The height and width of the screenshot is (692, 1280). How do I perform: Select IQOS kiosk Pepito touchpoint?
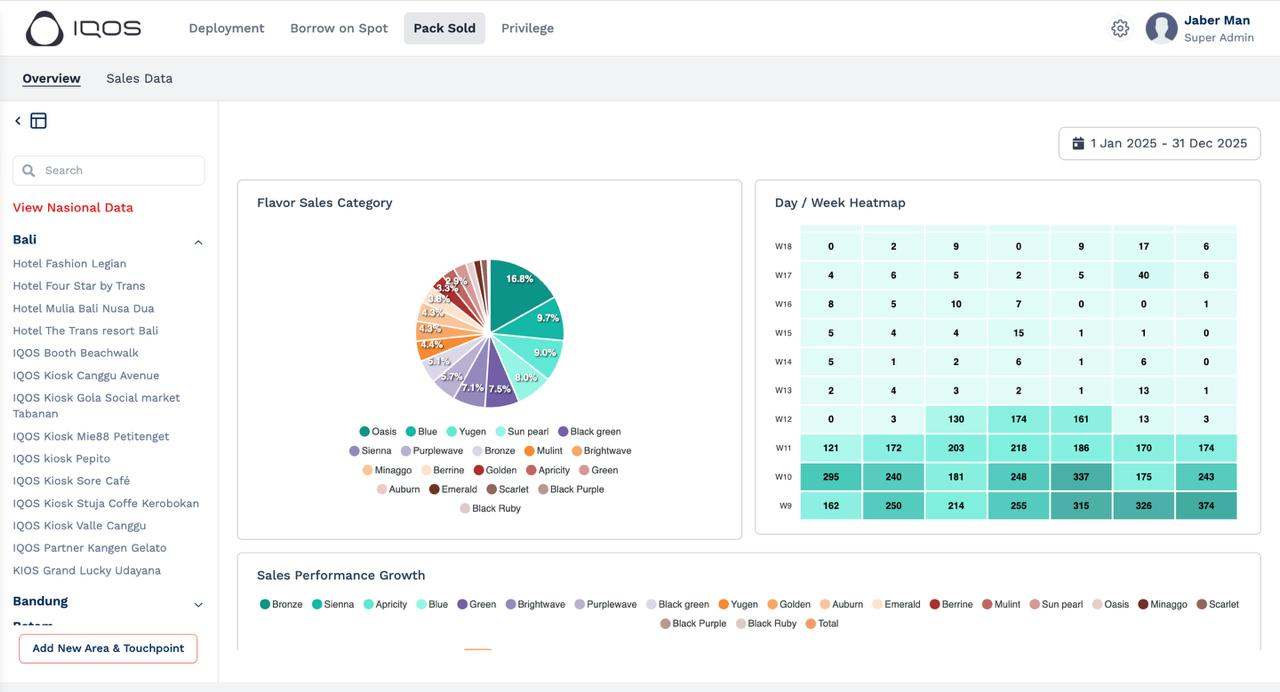[x=61, y=459]
